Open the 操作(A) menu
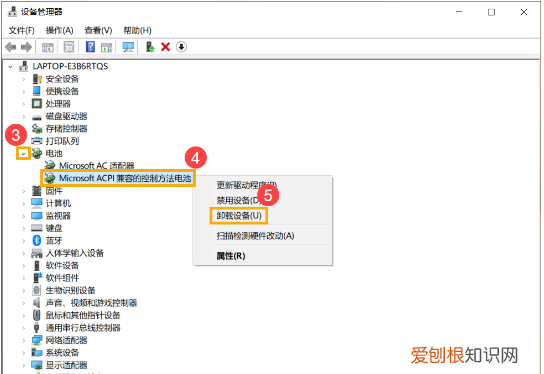 59,31
